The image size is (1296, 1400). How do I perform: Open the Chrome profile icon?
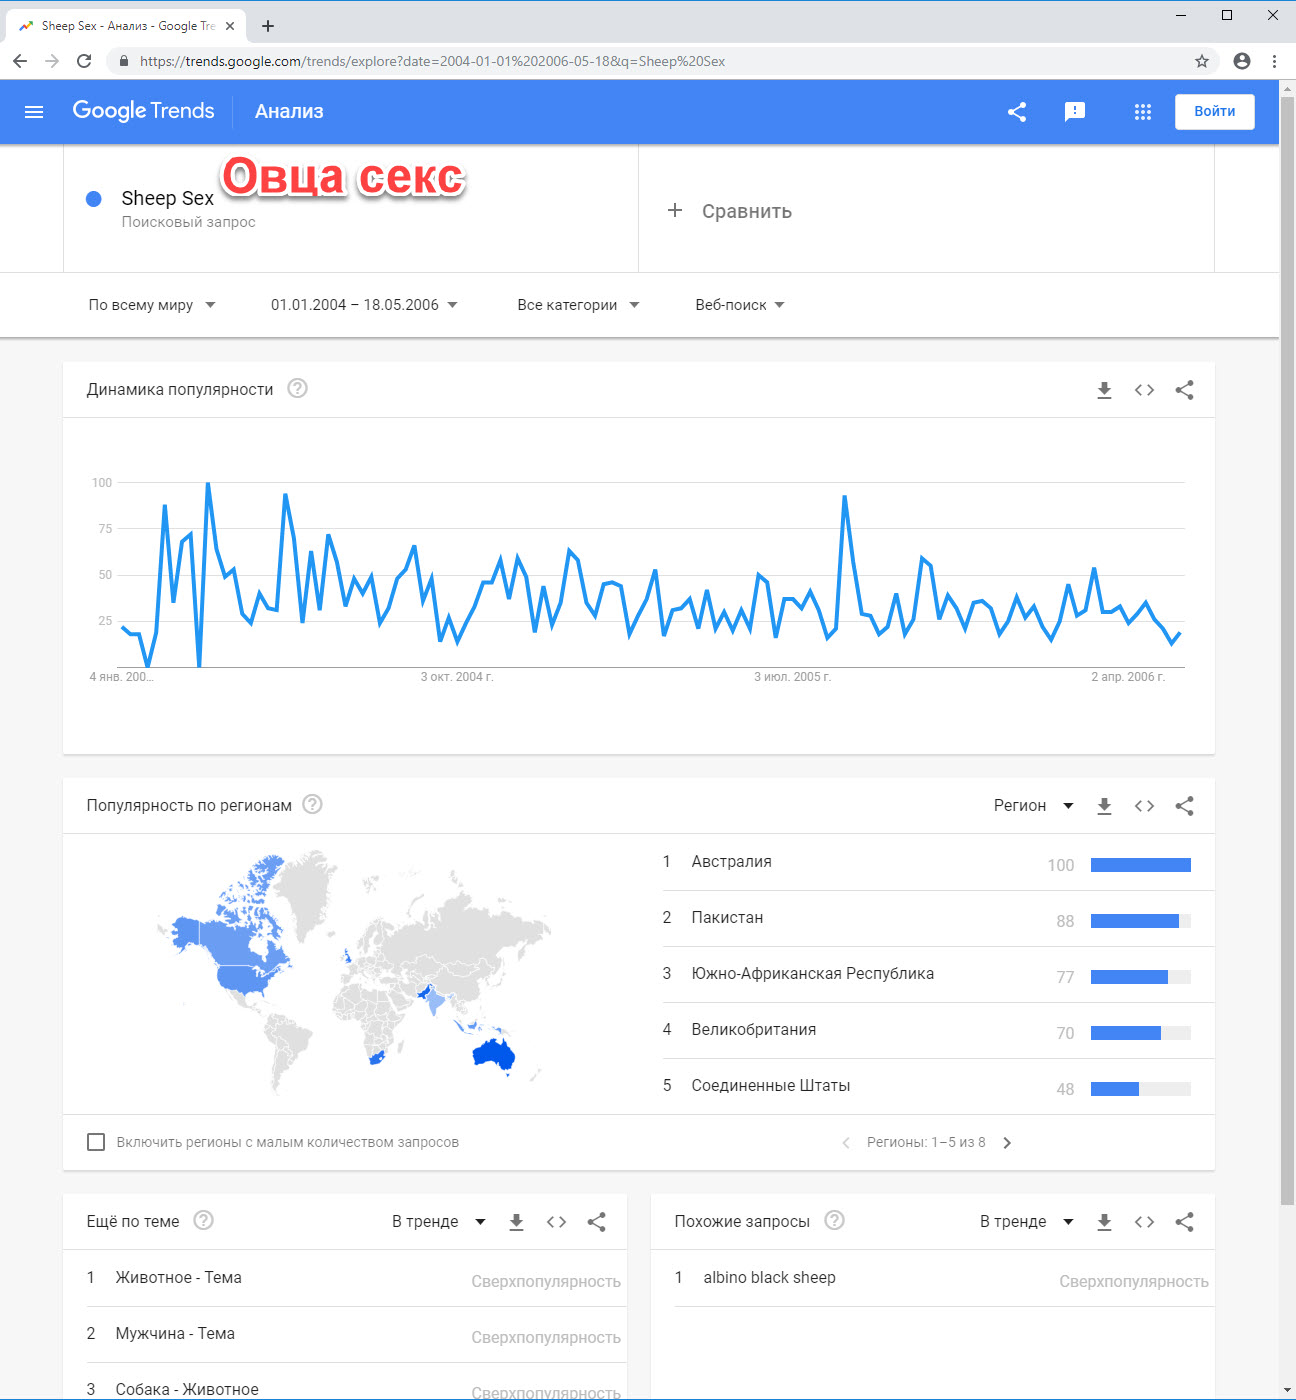pos(1242,61)
